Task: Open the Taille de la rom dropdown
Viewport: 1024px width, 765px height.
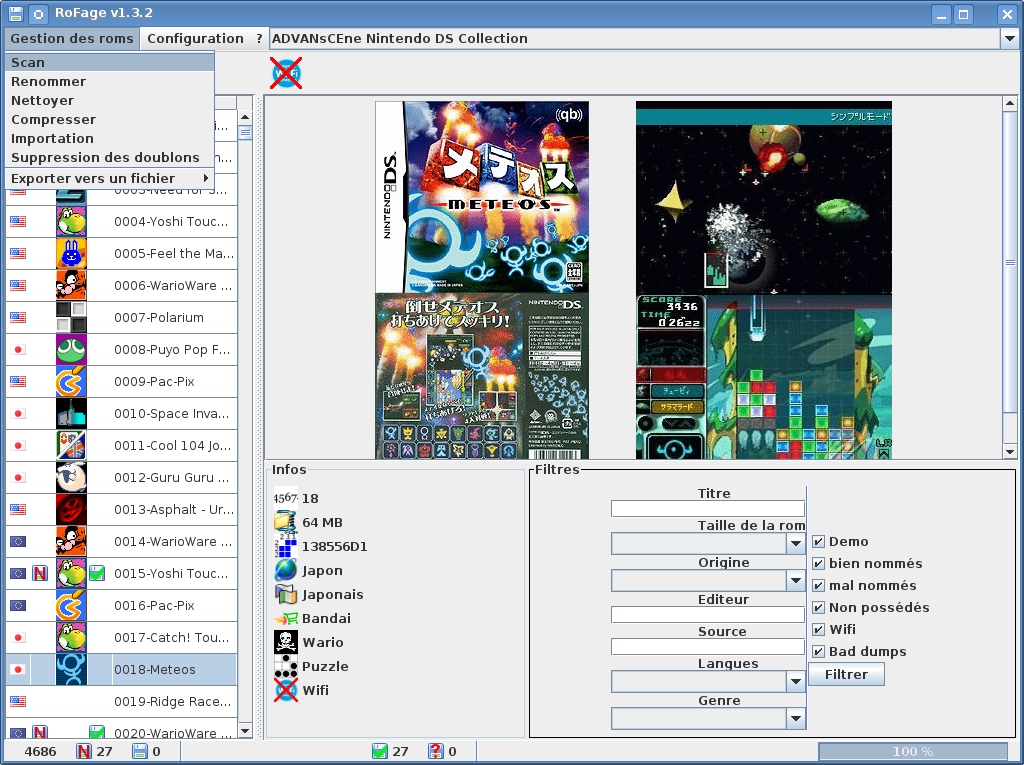Action: [795, 543]
